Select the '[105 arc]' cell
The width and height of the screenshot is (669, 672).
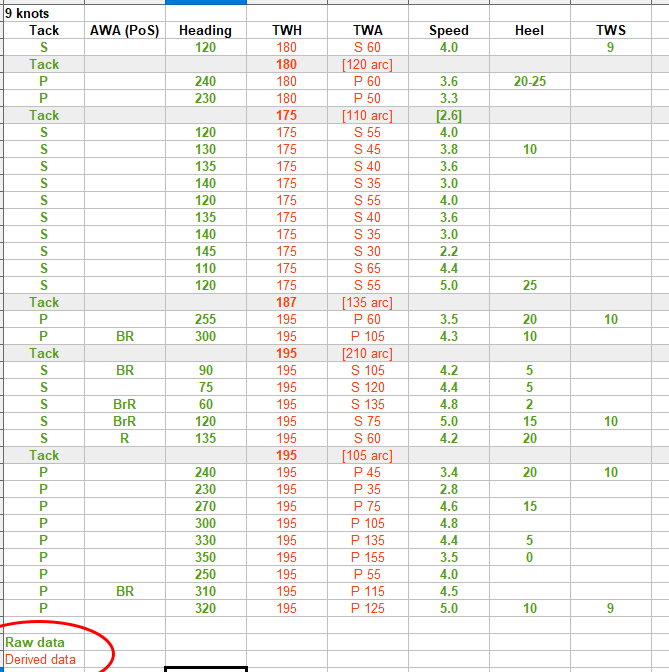(368, 455)
